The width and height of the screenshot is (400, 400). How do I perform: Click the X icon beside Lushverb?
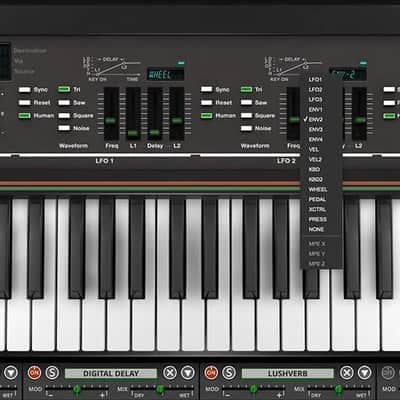coord(347,372)
